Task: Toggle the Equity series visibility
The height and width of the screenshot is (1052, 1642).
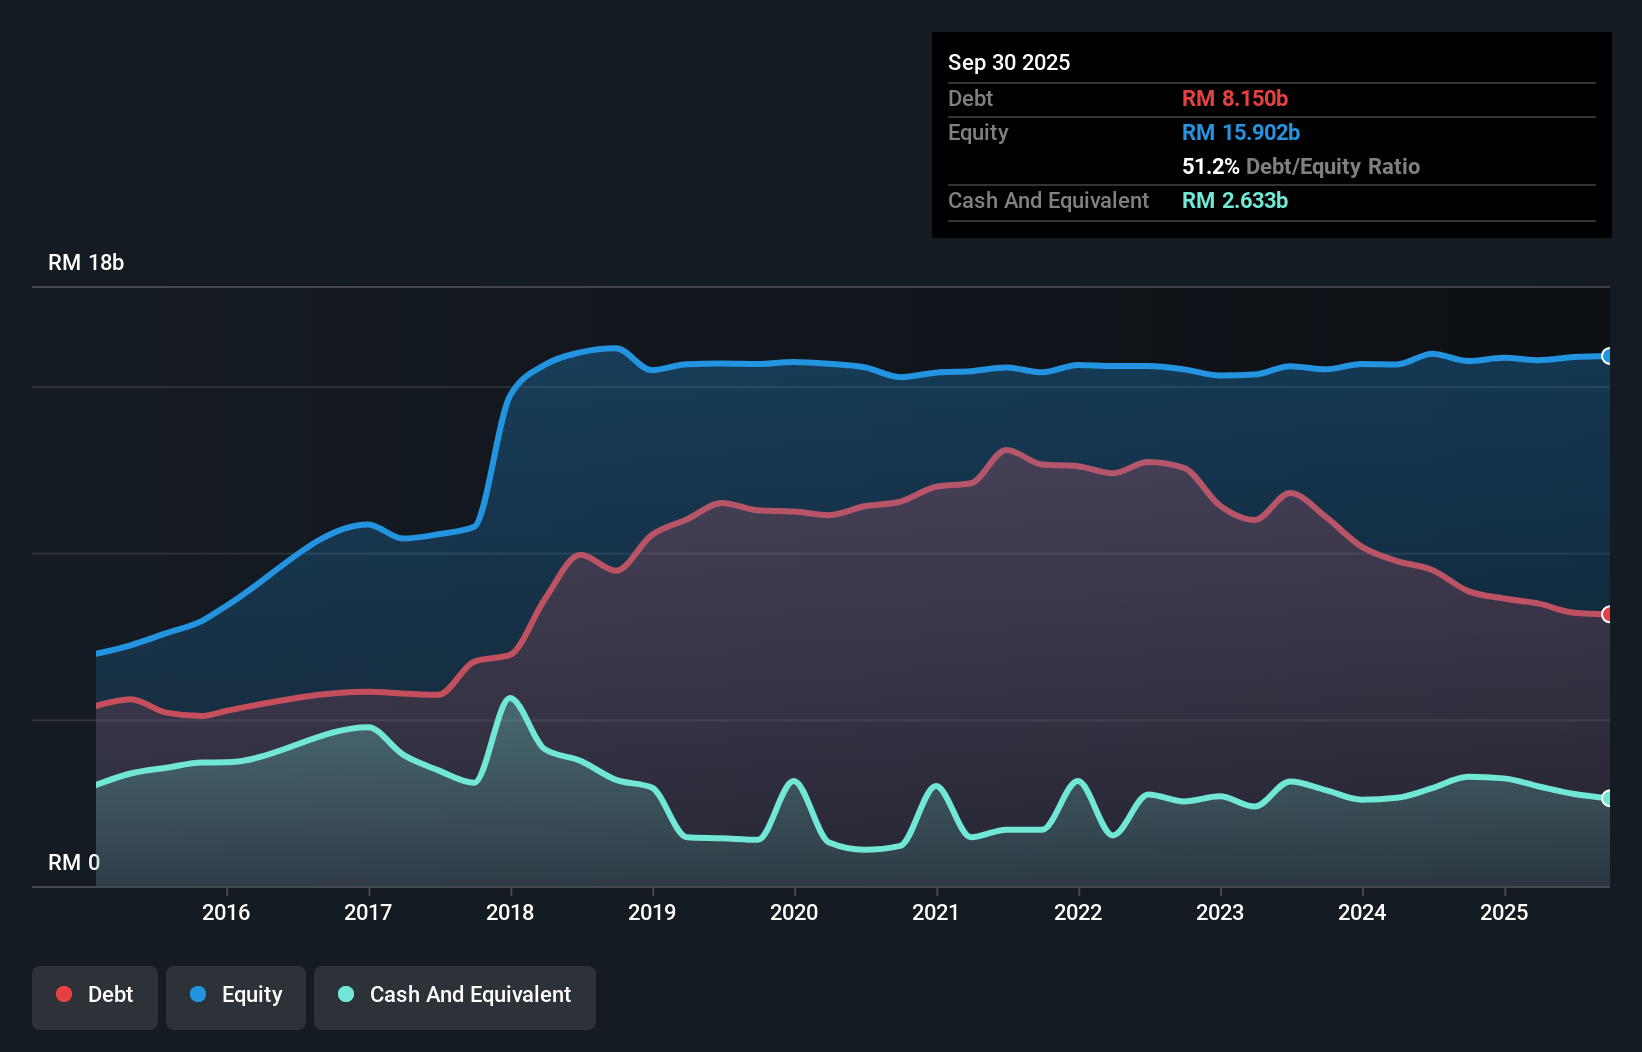Action: click(235, 994)
